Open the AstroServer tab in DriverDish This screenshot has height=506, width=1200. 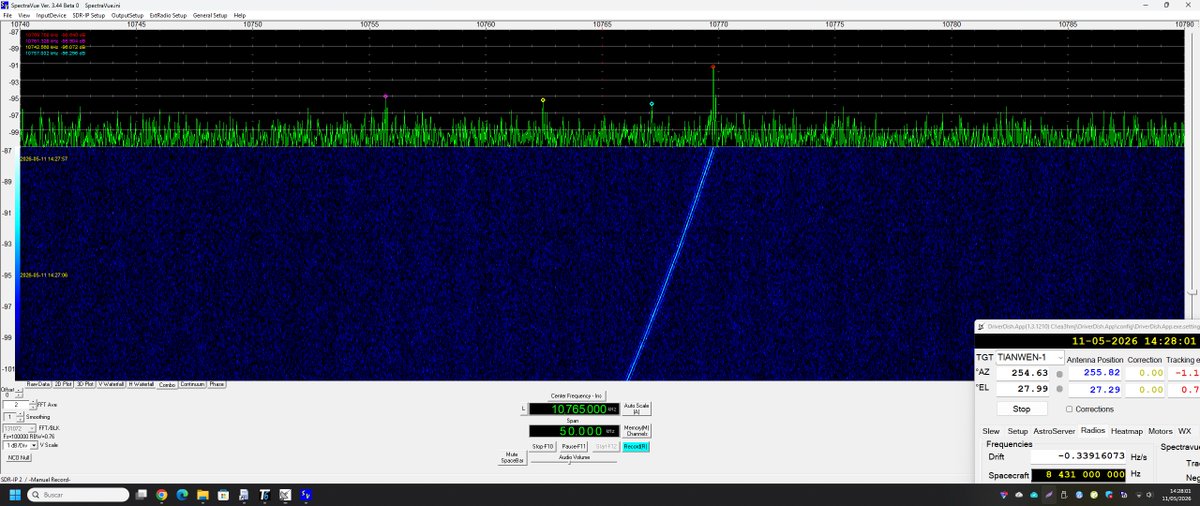pyautogui.click(x=1054, y=431)
